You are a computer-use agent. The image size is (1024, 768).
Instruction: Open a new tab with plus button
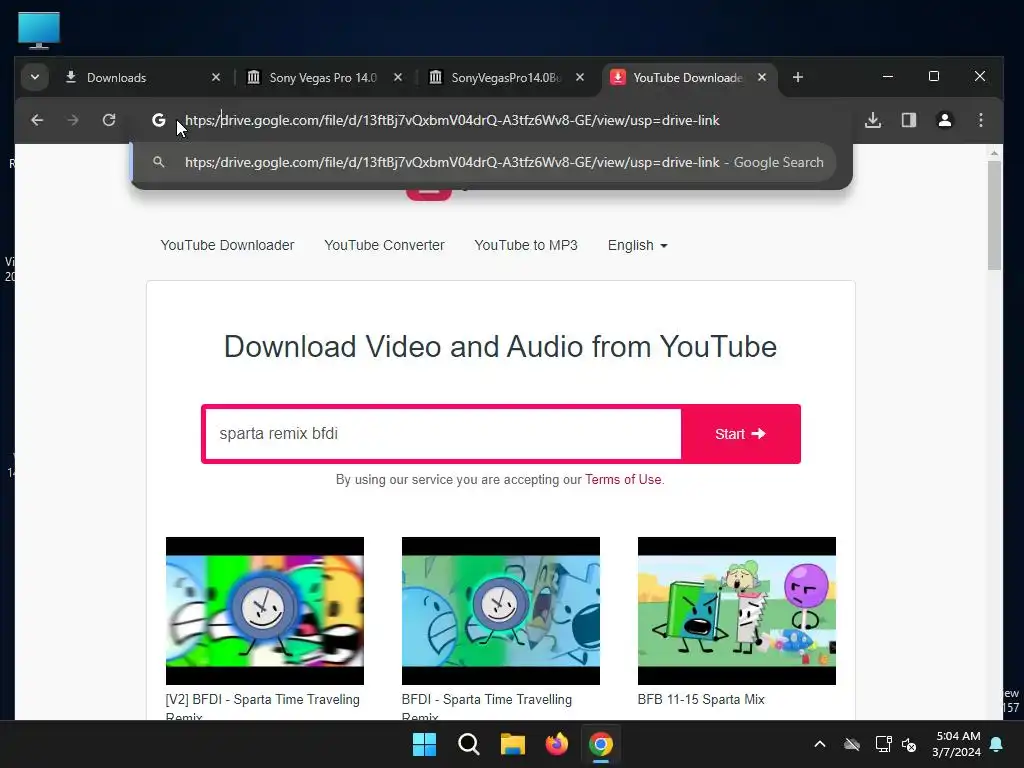pyautogui.click(x=797, y=78)
